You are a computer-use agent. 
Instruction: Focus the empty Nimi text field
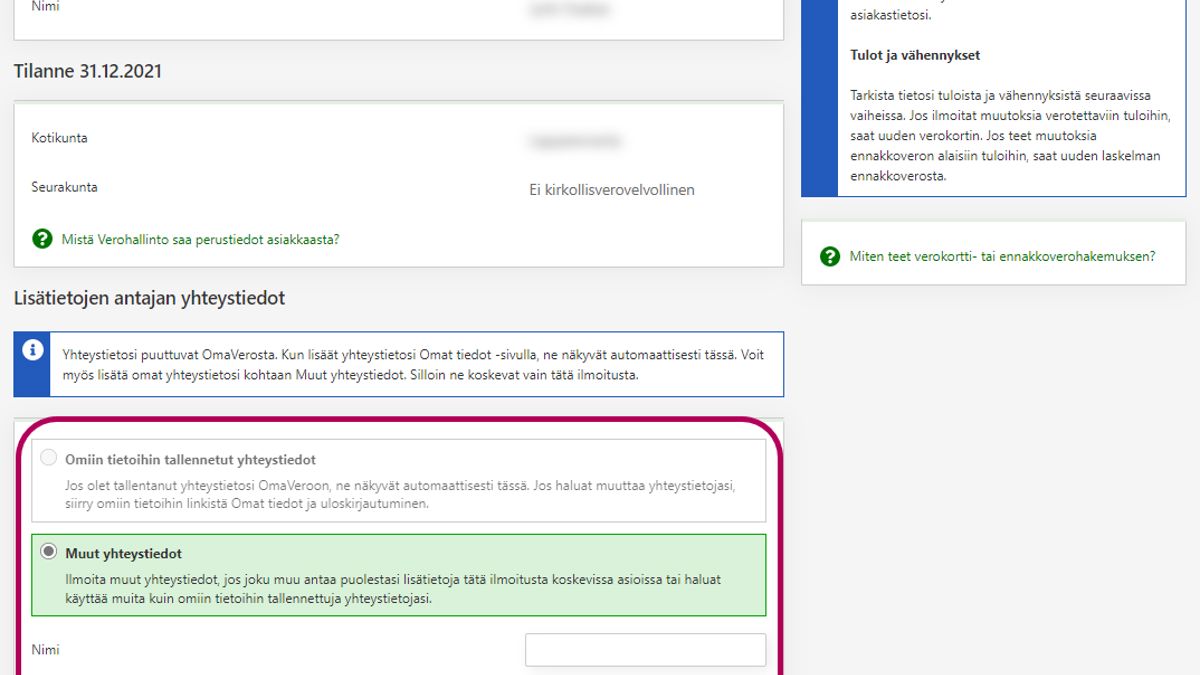pyautogui.click(x=645, y=650)
